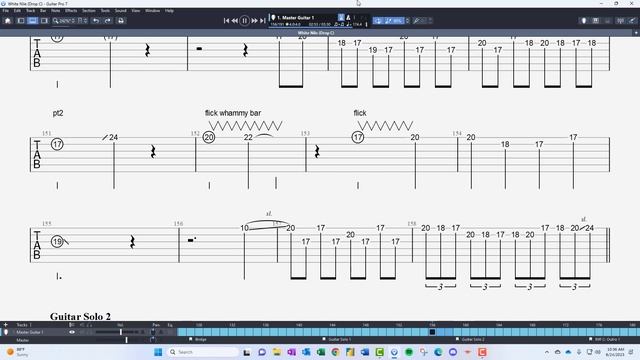Screen dimensions: 640x360
Task: Rewind to the previous bar
Action: (235, 21)
